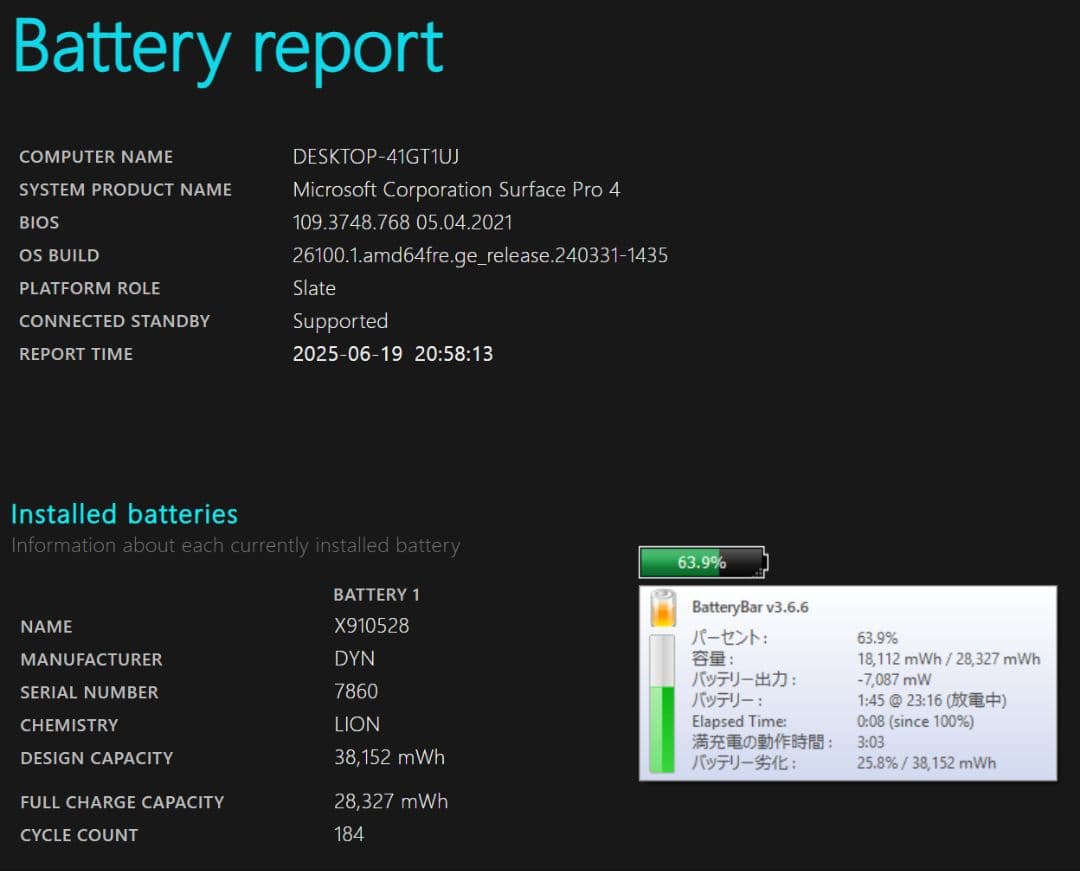The height and width of the screenshot is (871, 1080).
Task: Click the BatteryBar 63.9% battery gauge
Action: [x=703, y=562]
